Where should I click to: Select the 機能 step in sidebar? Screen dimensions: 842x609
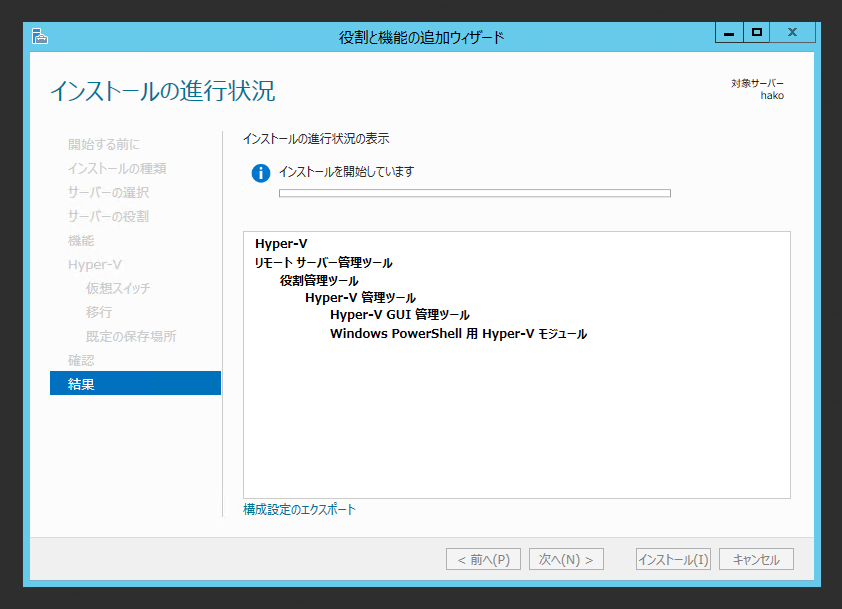(x=81, y=240)
